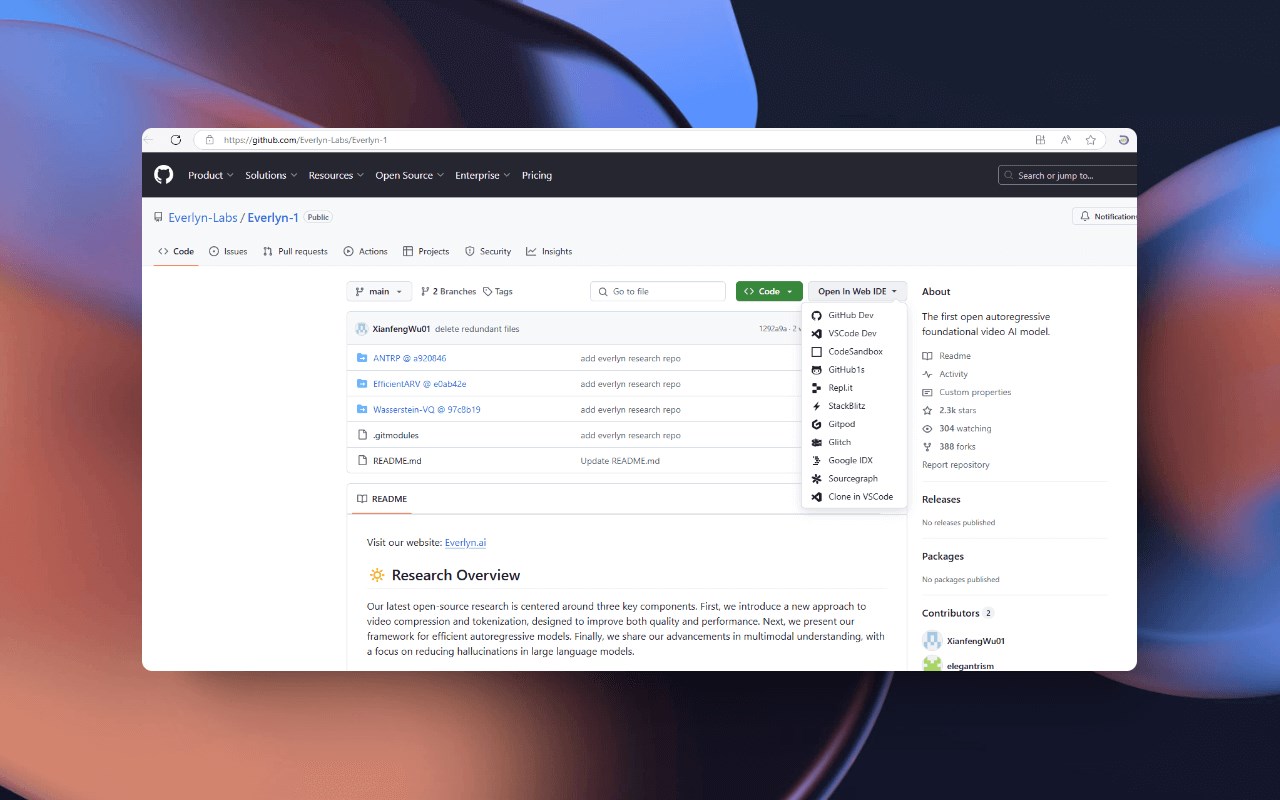Bookmark the page with the star icon
1280x800 pixels.
click(x=1091, y=140)
